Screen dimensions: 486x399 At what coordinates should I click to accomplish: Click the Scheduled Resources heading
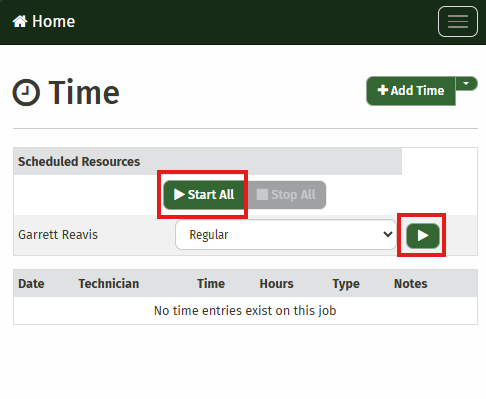(79, 162)
